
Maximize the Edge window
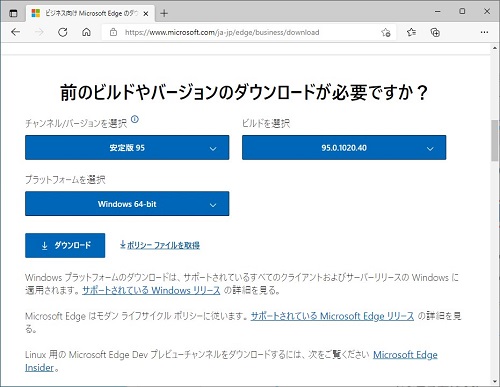click(462, 11)
